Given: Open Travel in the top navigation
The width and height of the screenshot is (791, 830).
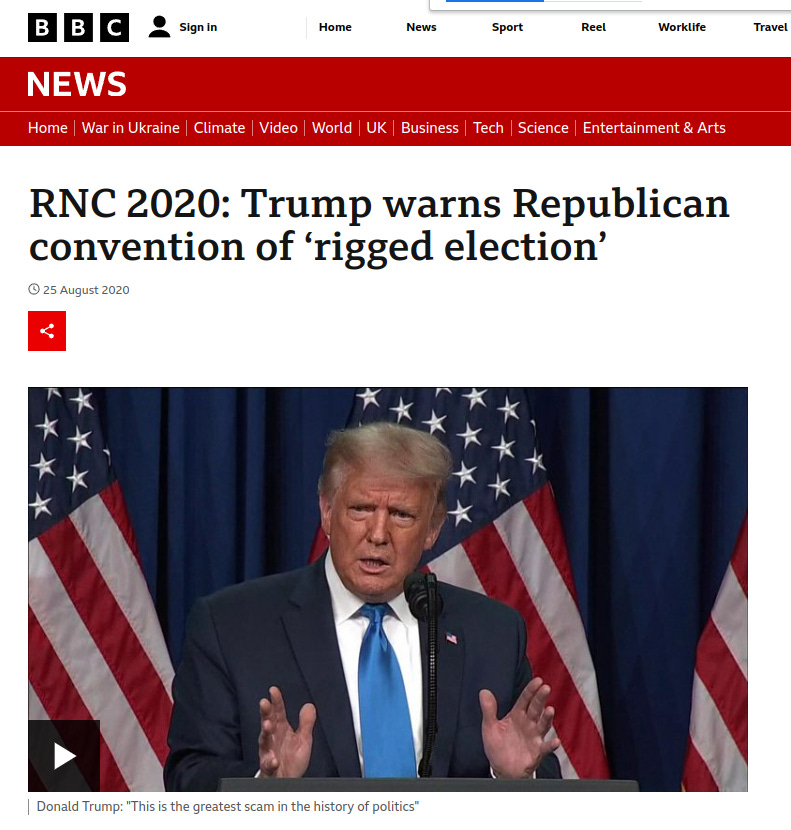Looking at the screenshot, I should click(771, 27).
